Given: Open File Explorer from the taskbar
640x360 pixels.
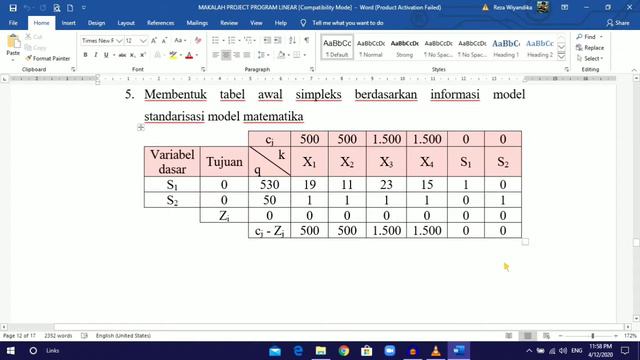Looking at the screenshot, I should (321, 351).
